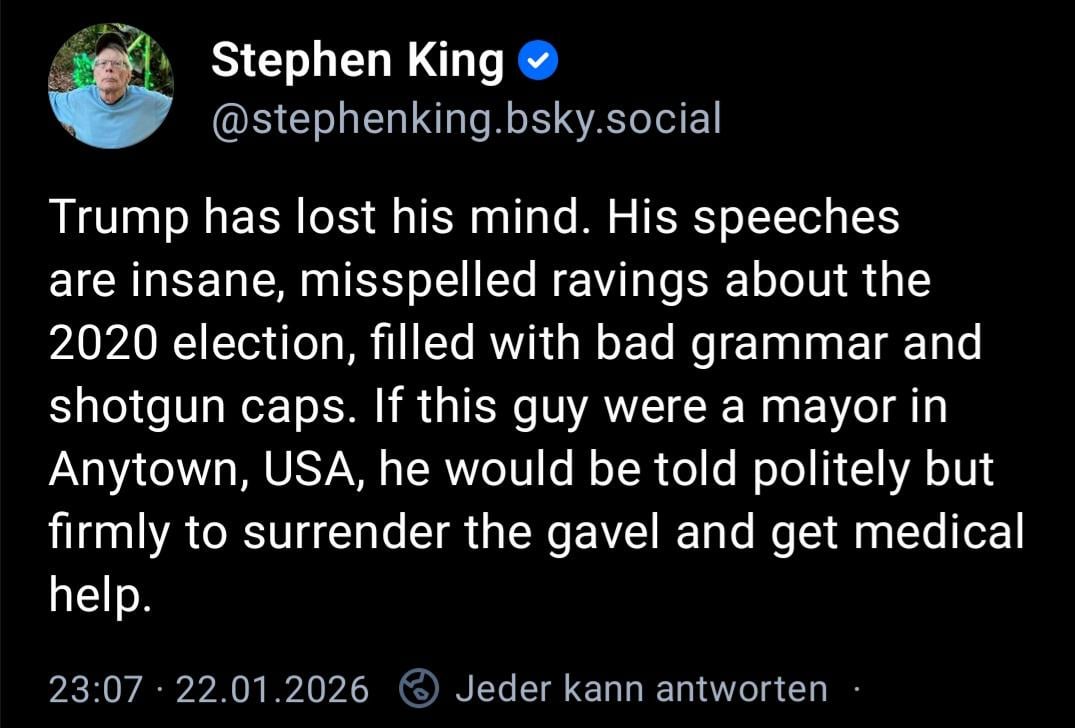Screen dimensions: 1075x728
Task: Click the "Jeder kann antworten" label
Action: [x=641, y=688]
